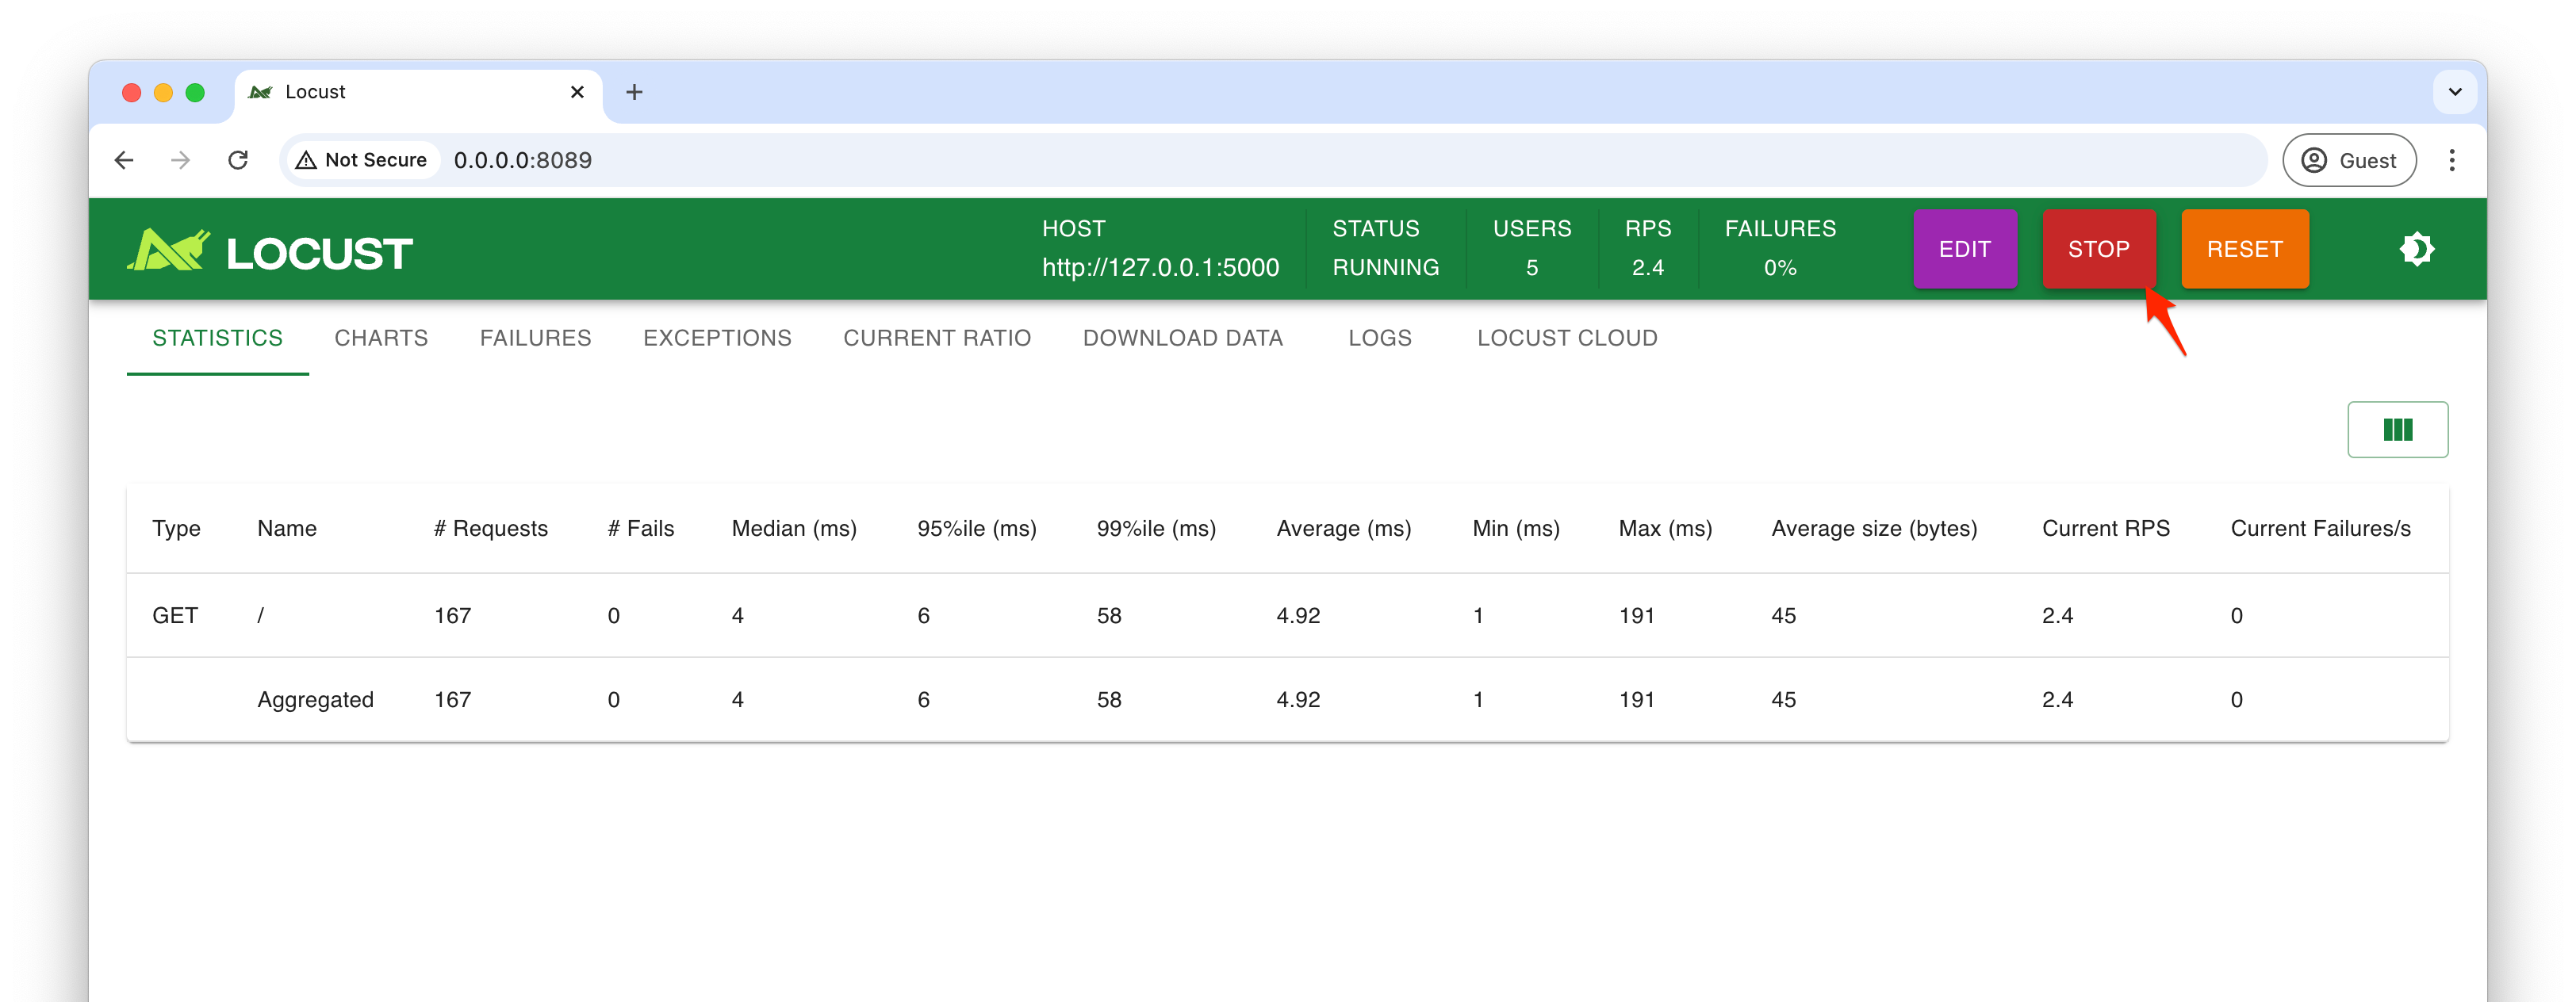Go back using browser back arrow
Screen dimensions: 2576x1002
point(124,160)
